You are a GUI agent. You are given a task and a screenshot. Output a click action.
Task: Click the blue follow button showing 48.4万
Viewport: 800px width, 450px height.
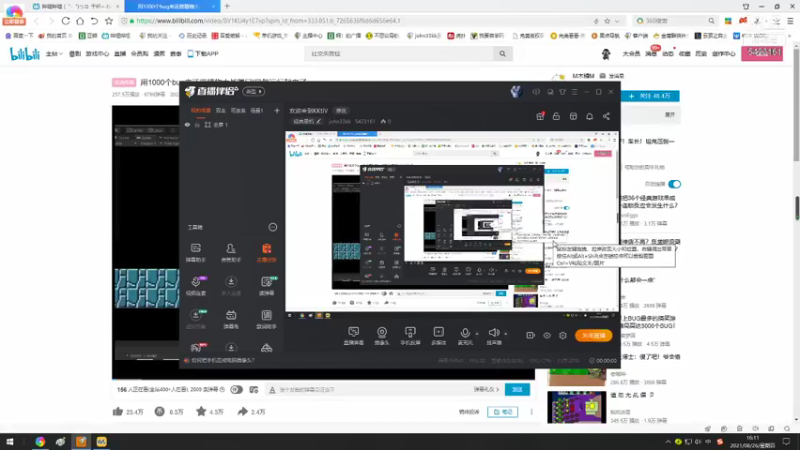pos(650,96)
